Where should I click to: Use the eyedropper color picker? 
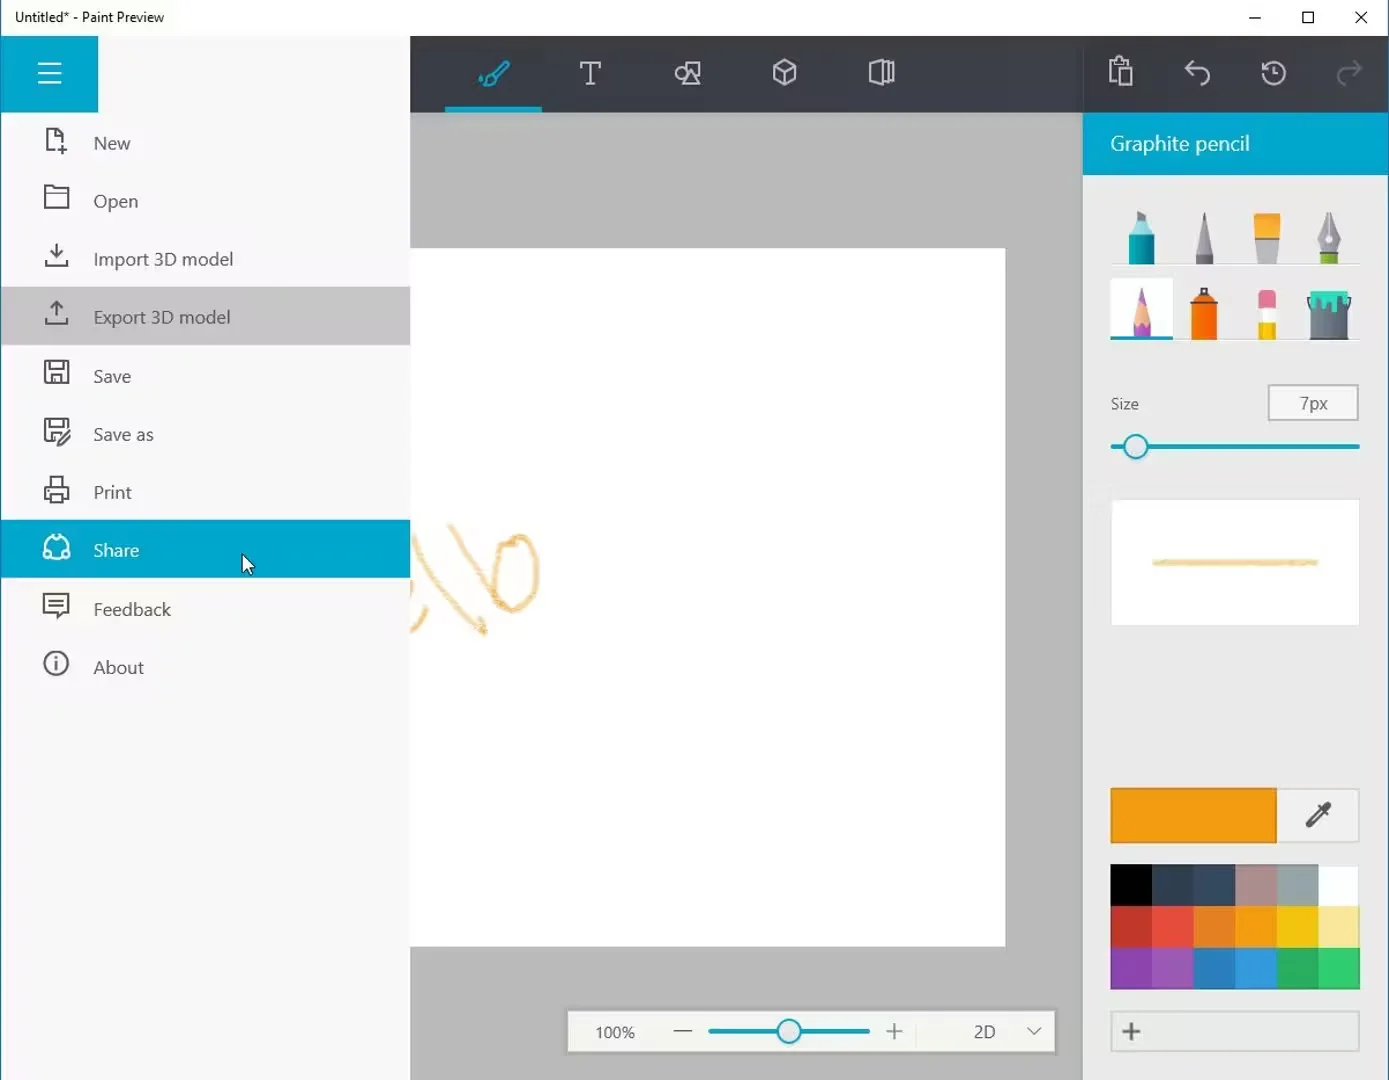pyautogui.click(x=1318, y=815)
